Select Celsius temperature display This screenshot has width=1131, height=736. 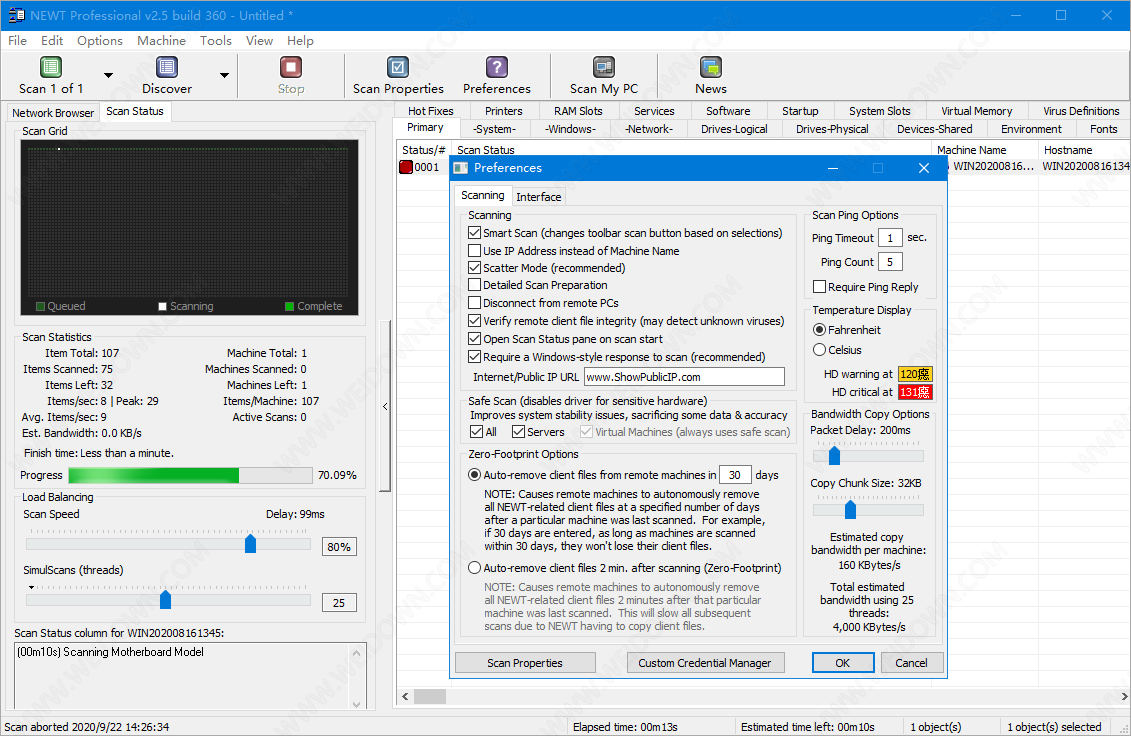pos(819,350)
